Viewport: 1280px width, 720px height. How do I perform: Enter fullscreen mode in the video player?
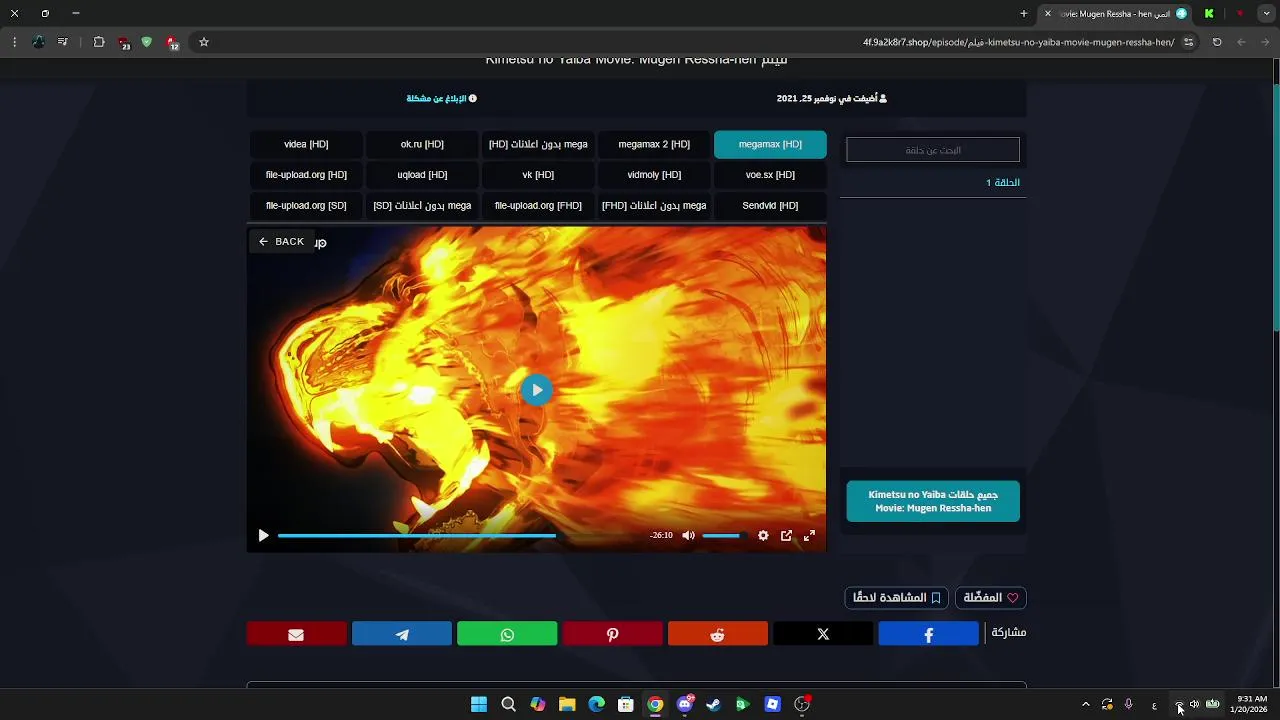coord(809,536)
